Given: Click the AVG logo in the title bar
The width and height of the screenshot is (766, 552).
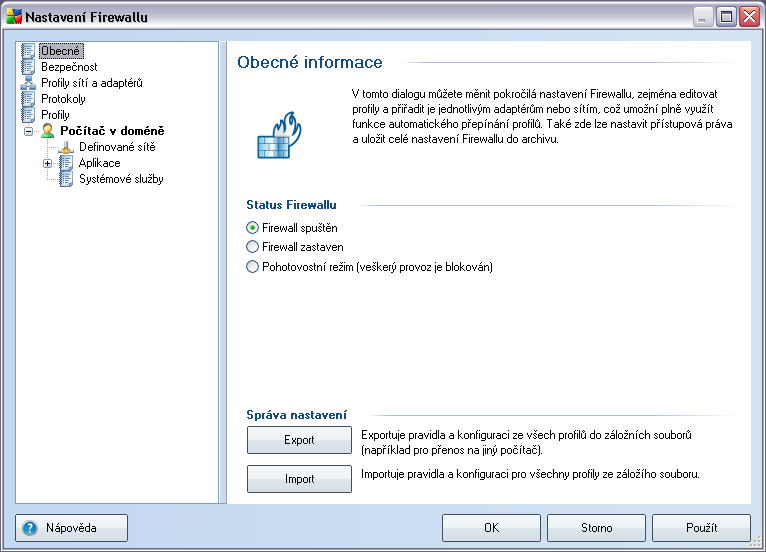Looking at the screenshot, I should pos(14,17).
